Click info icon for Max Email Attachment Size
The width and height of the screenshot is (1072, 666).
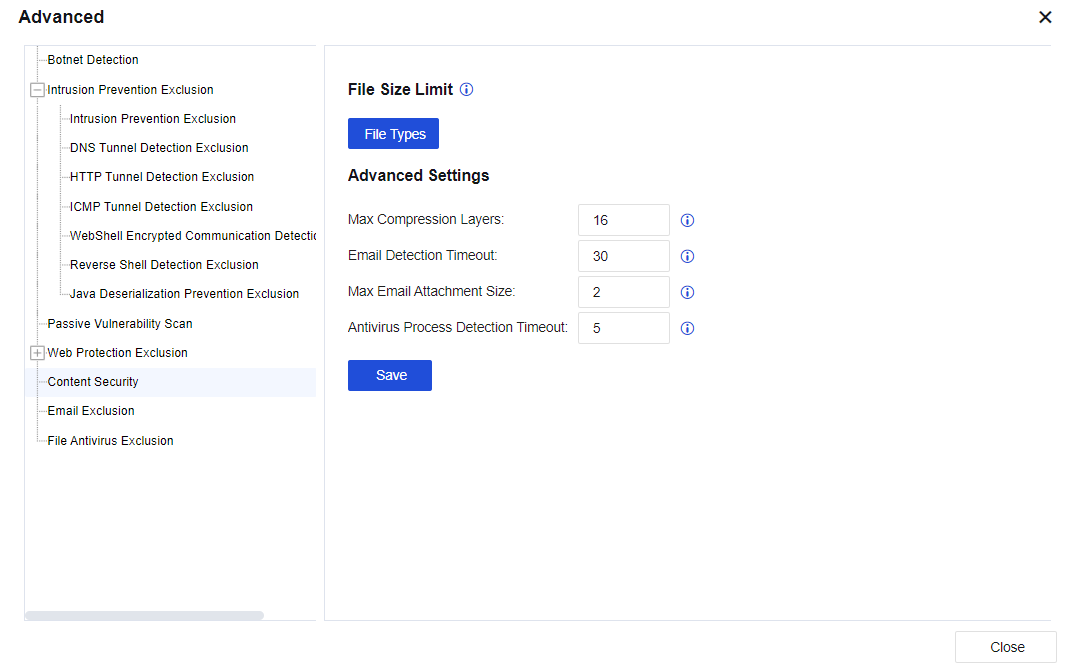tap(687, 292)
